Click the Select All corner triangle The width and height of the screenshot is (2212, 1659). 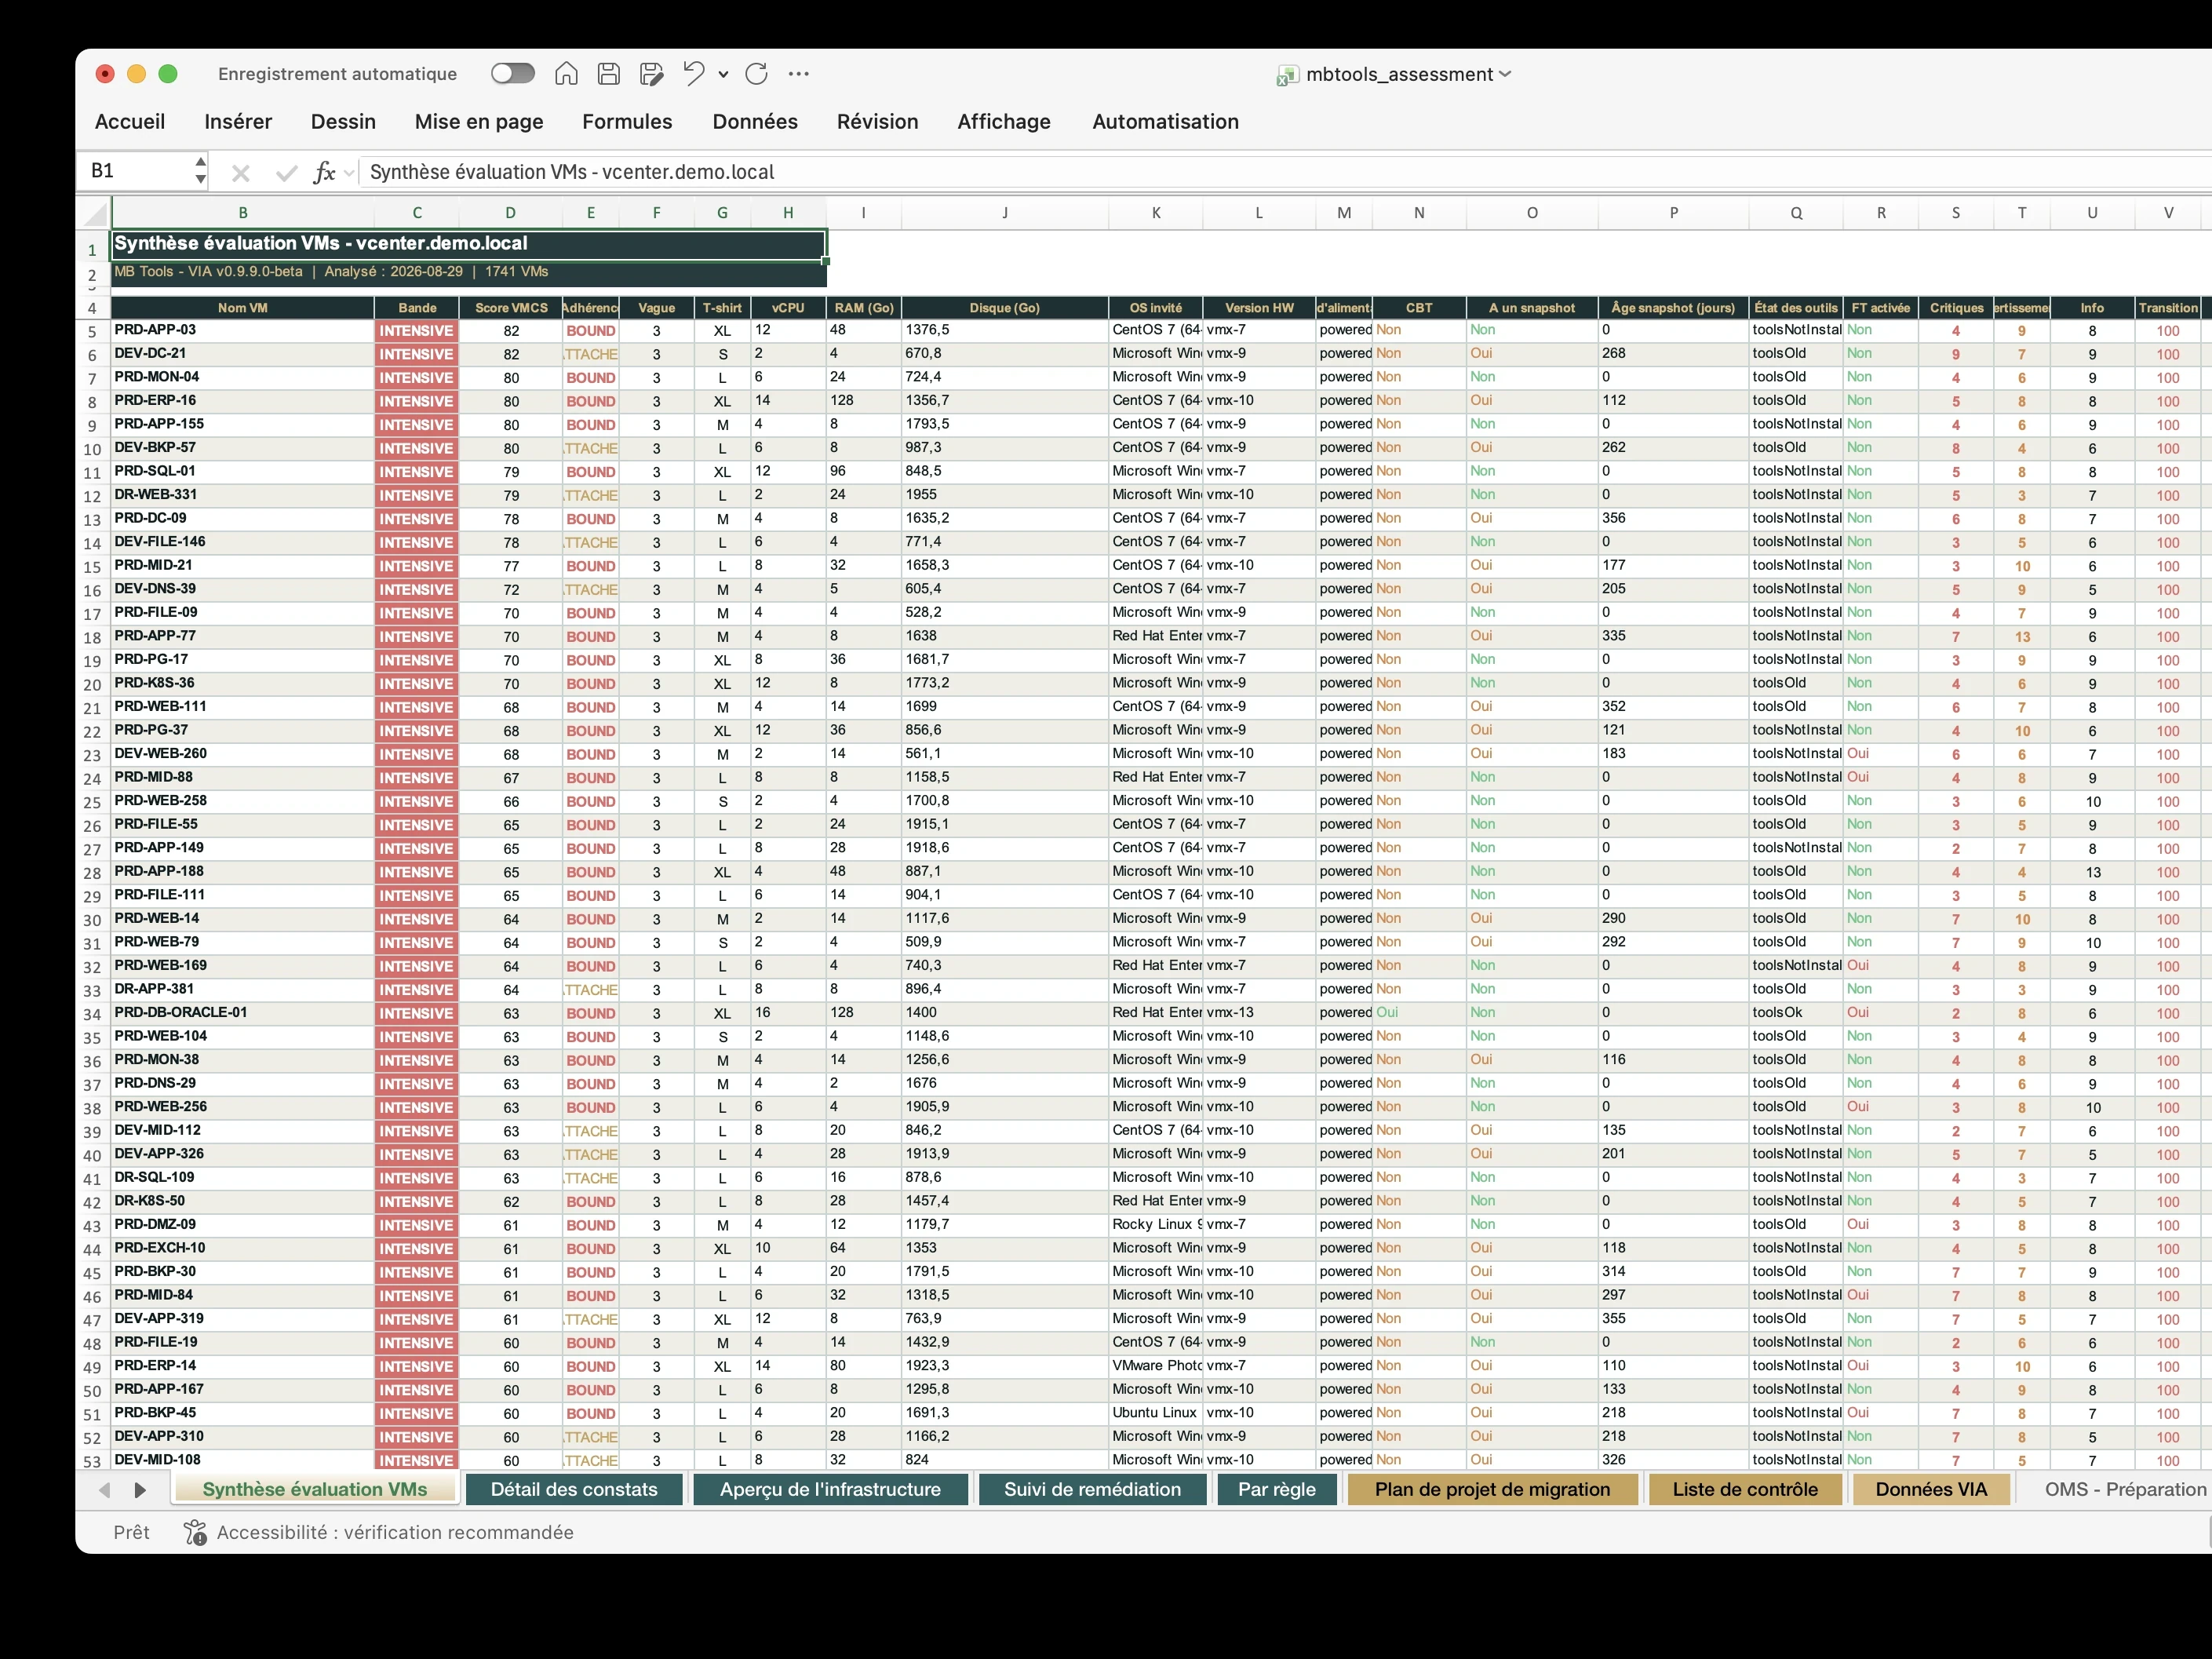95,213
